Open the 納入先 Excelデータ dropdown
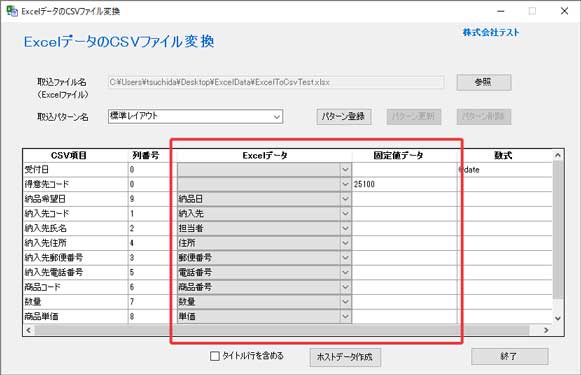This screenshot has width=581, height=375. pyautogui.click(x=345, y=213)
